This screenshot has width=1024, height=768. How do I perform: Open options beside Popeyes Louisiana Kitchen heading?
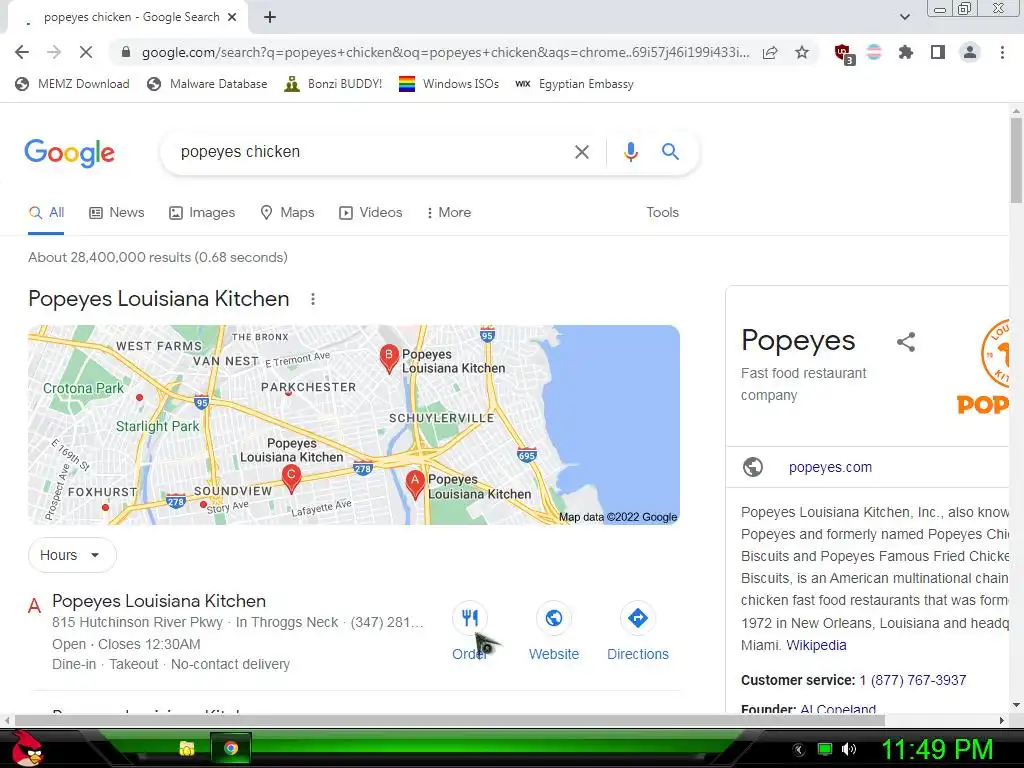click(313, 299)
